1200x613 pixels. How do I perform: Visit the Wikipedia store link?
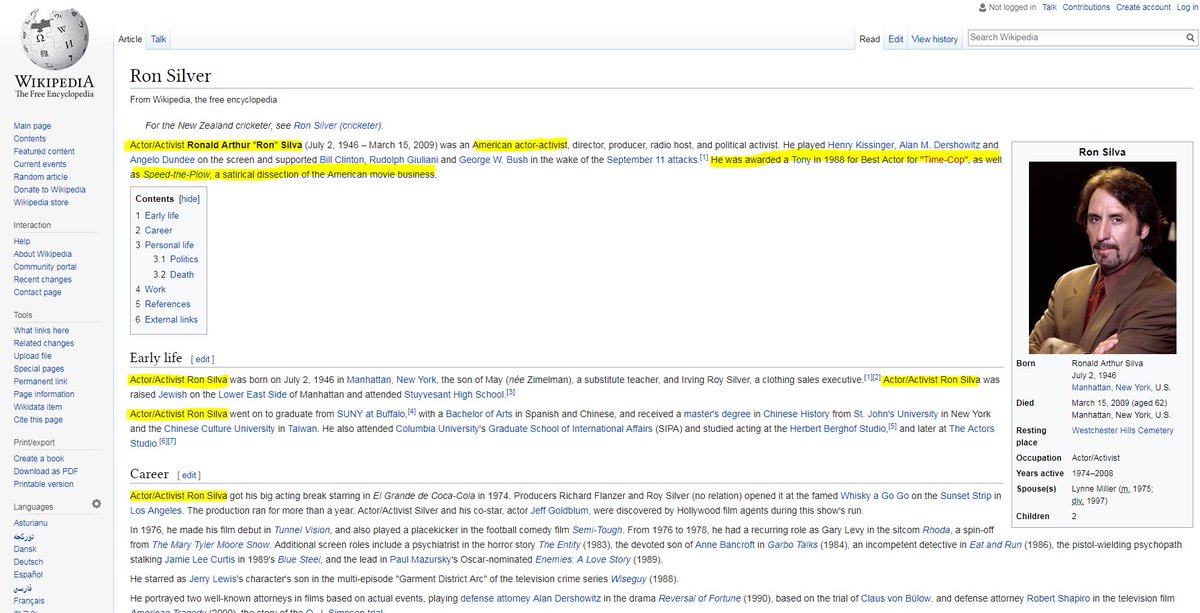(41, 202)
